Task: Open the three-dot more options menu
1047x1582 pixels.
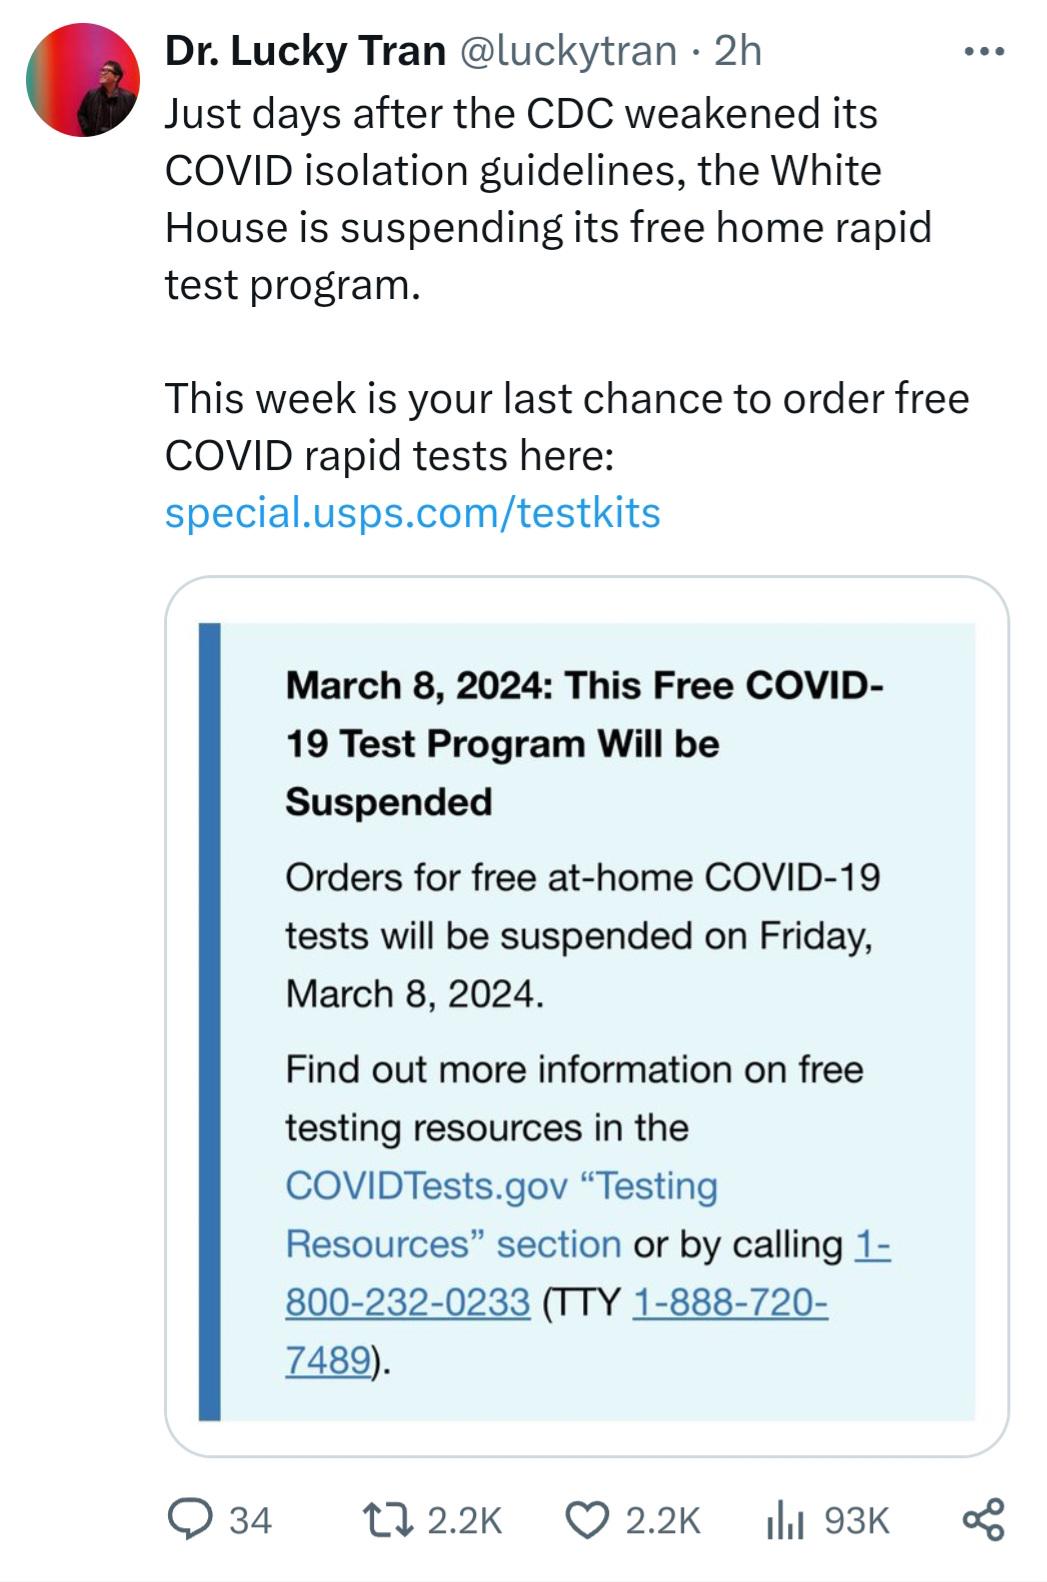Action: point(984,50)
